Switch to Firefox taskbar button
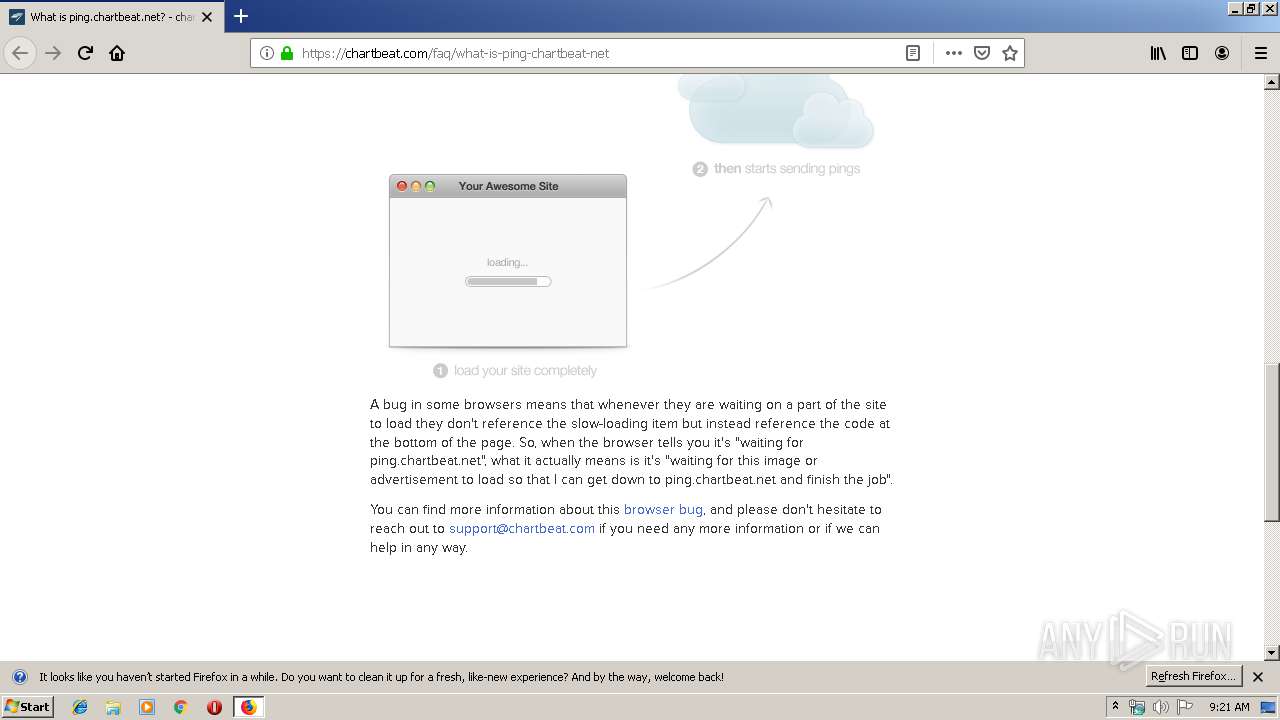 point(248,707)
